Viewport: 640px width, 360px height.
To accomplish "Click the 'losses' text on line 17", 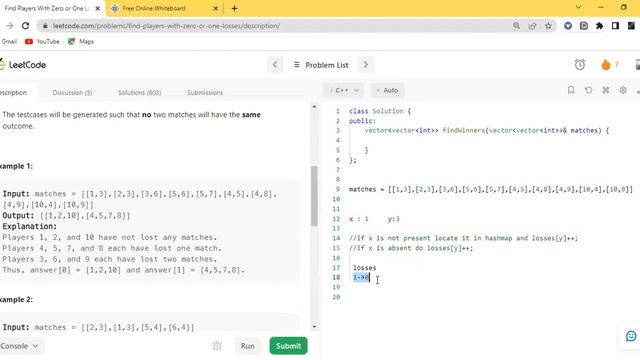I will (364, 268).
